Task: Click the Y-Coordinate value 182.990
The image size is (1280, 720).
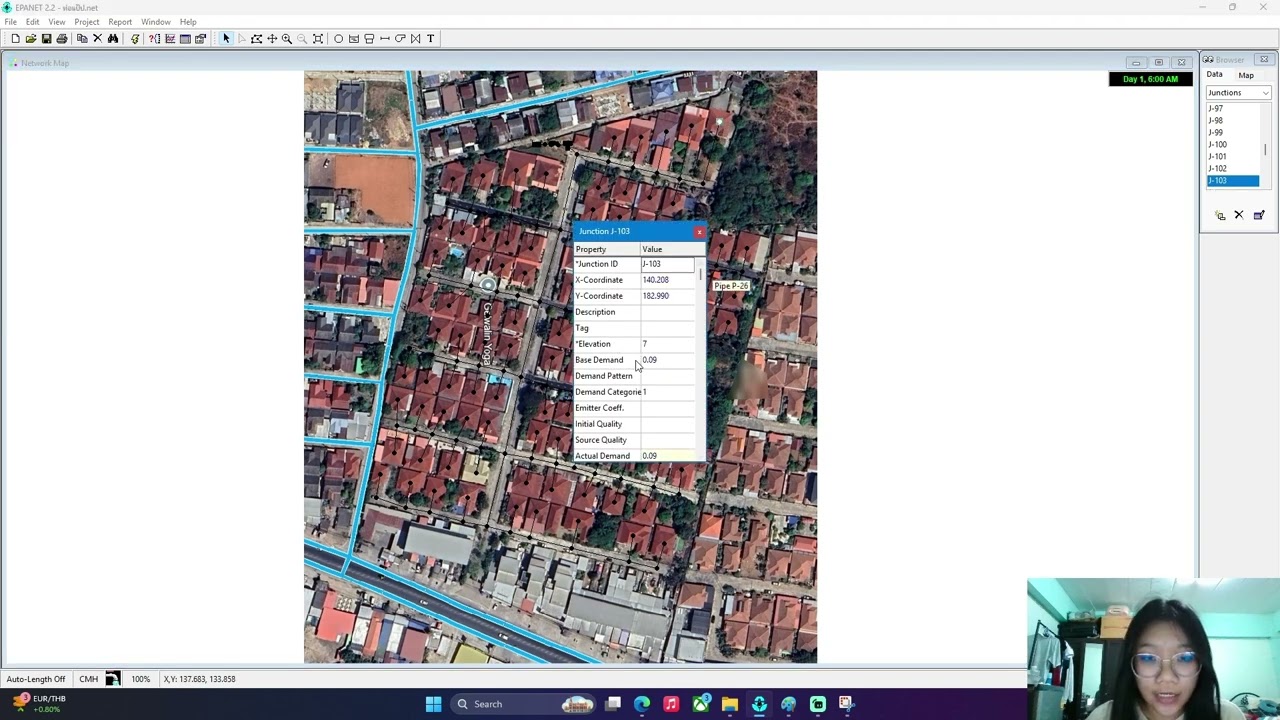Action: click(x=667, y=296)
